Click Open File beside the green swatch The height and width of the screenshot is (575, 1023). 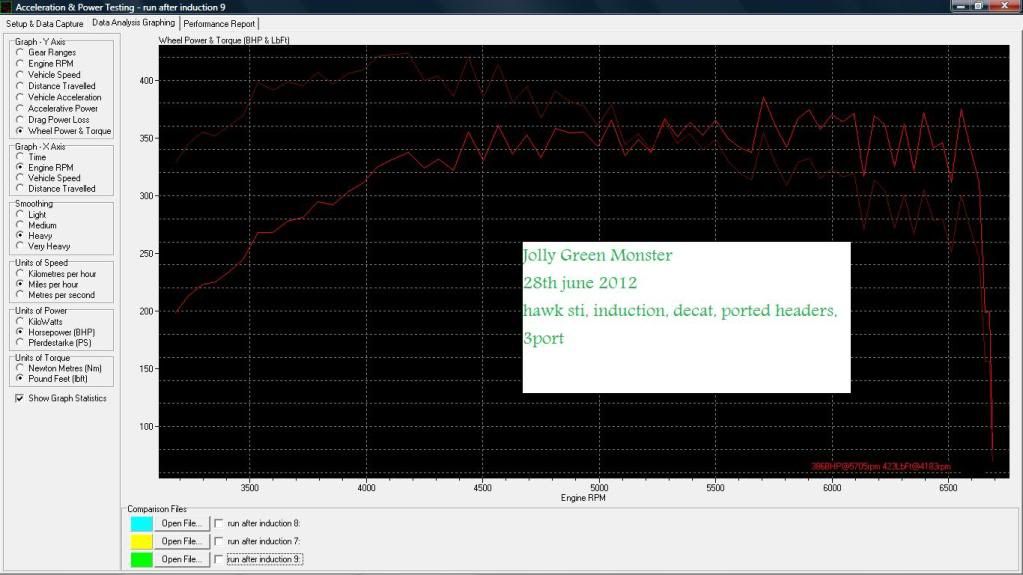click(x=182, y=559)
